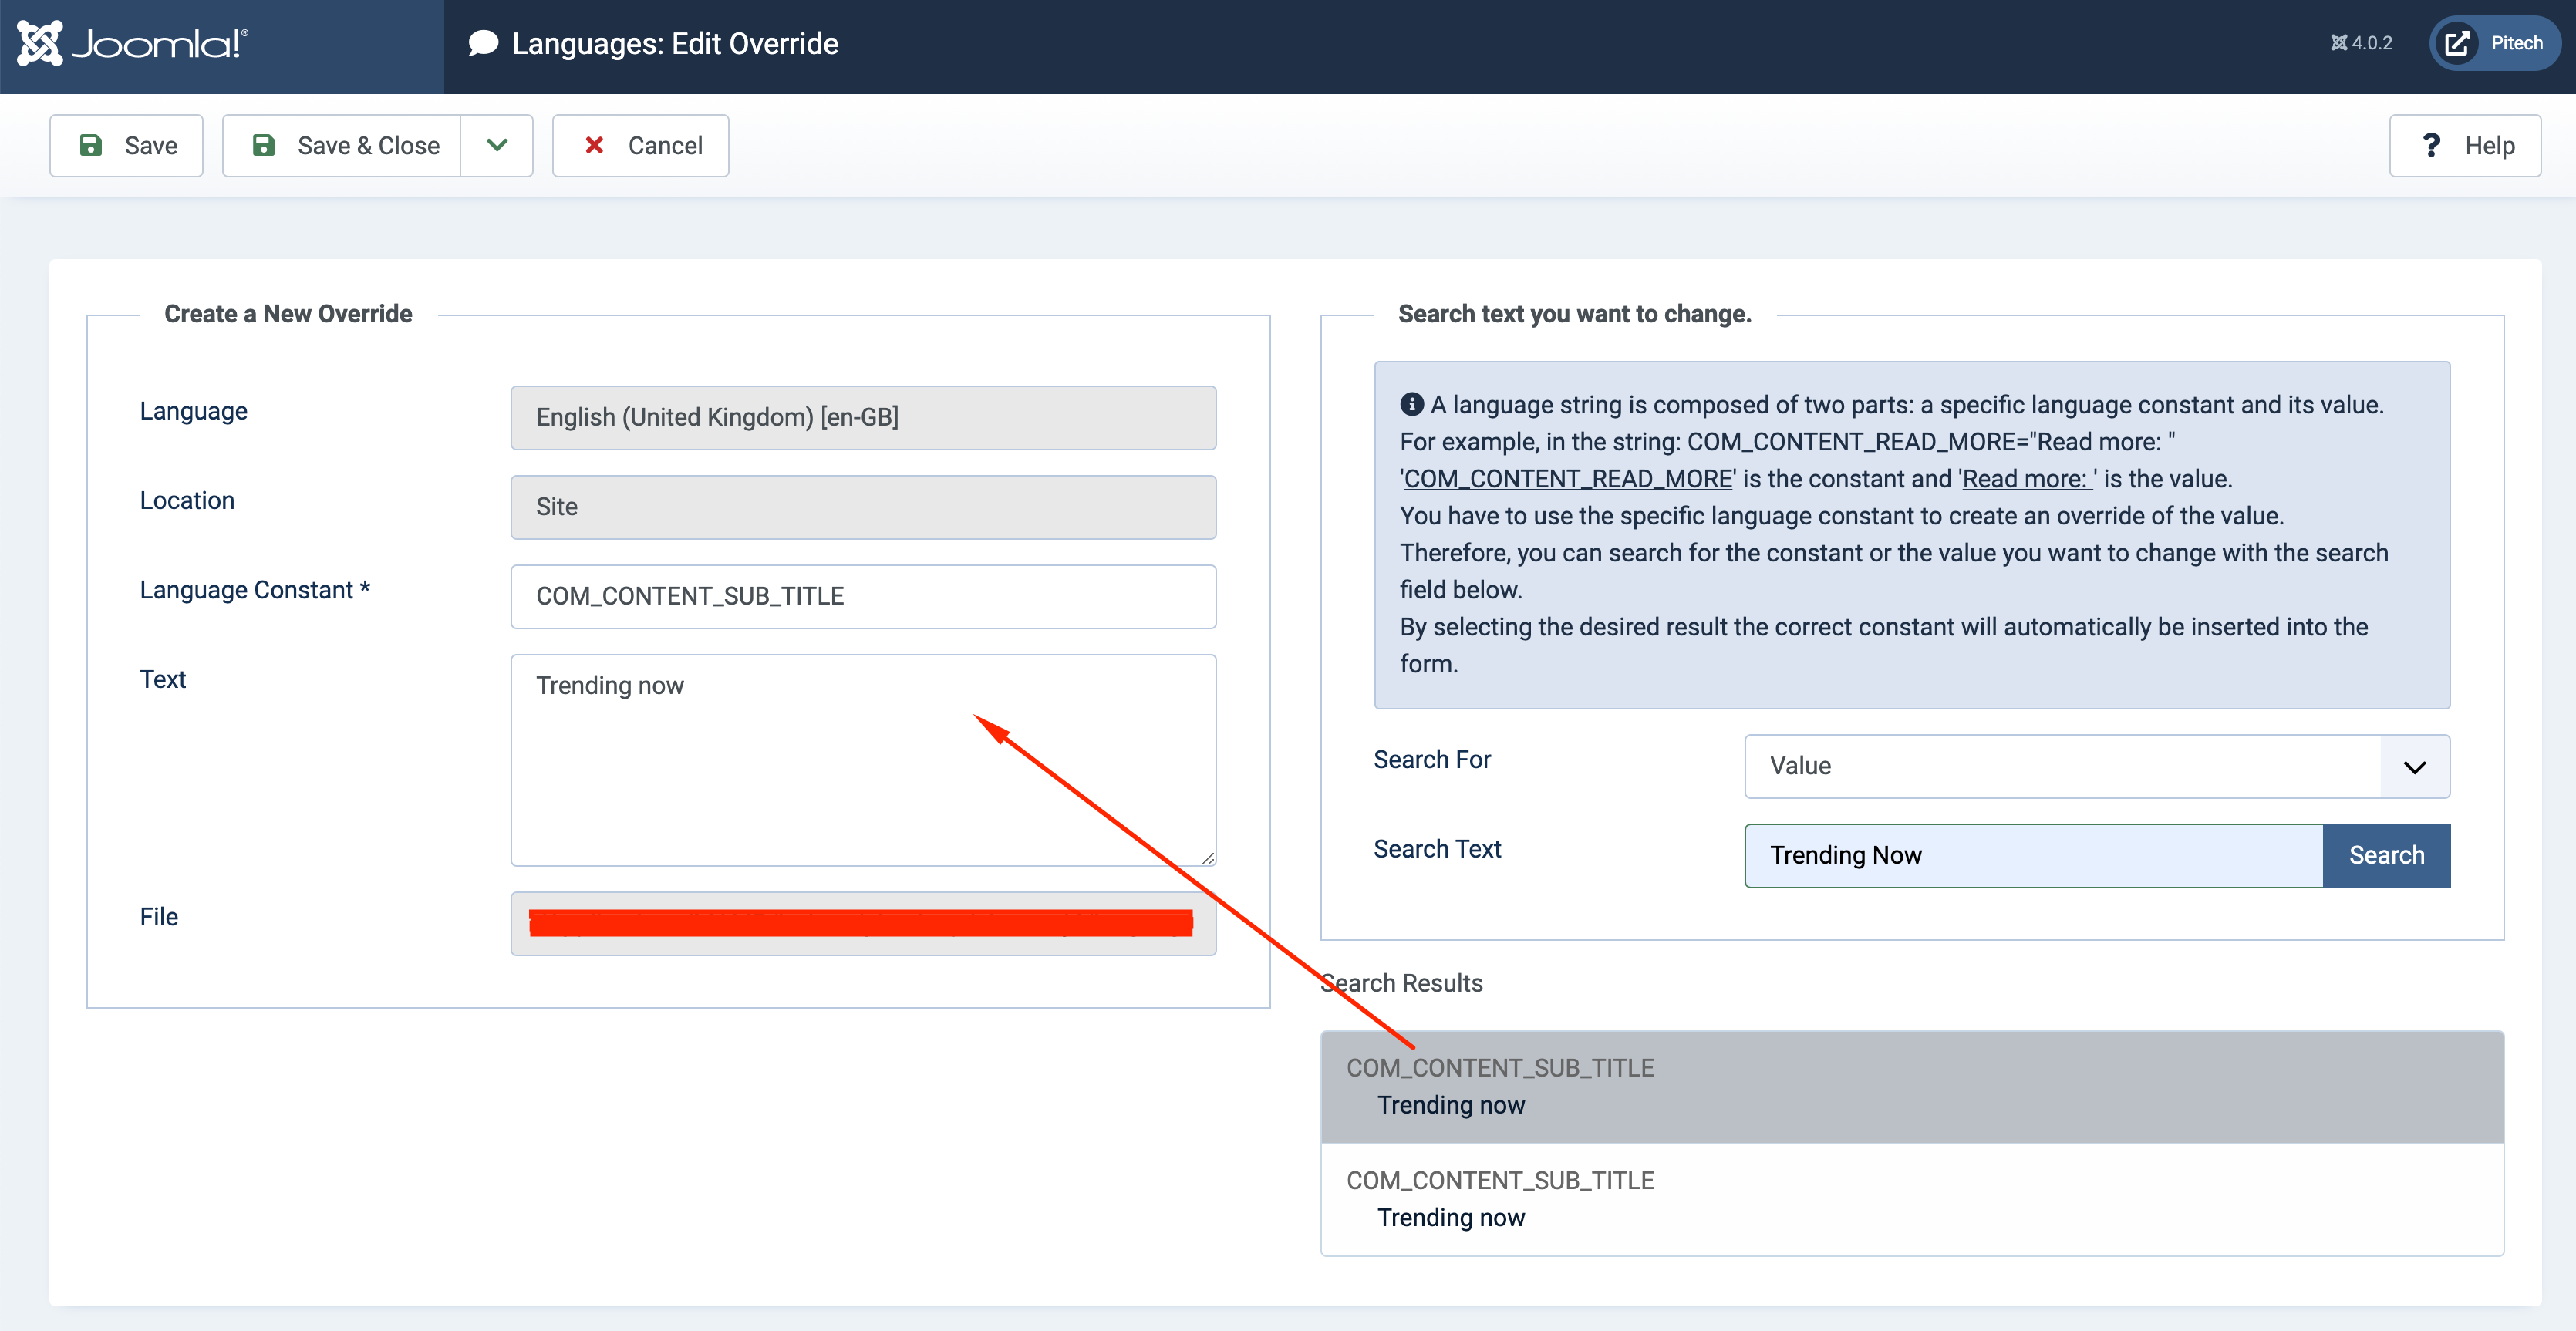Viewport: 2576px width, 1331px height.
Task: Click the blue Search button
Action: 2386,855
